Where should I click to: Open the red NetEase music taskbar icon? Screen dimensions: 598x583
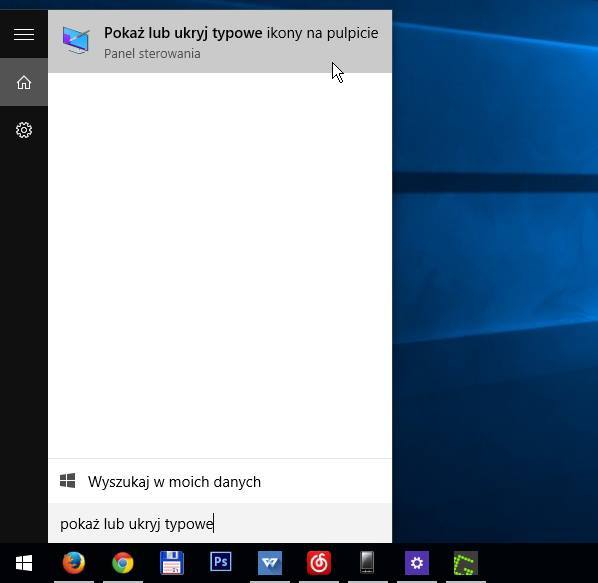pyautogui.click(x=319, y=563)
